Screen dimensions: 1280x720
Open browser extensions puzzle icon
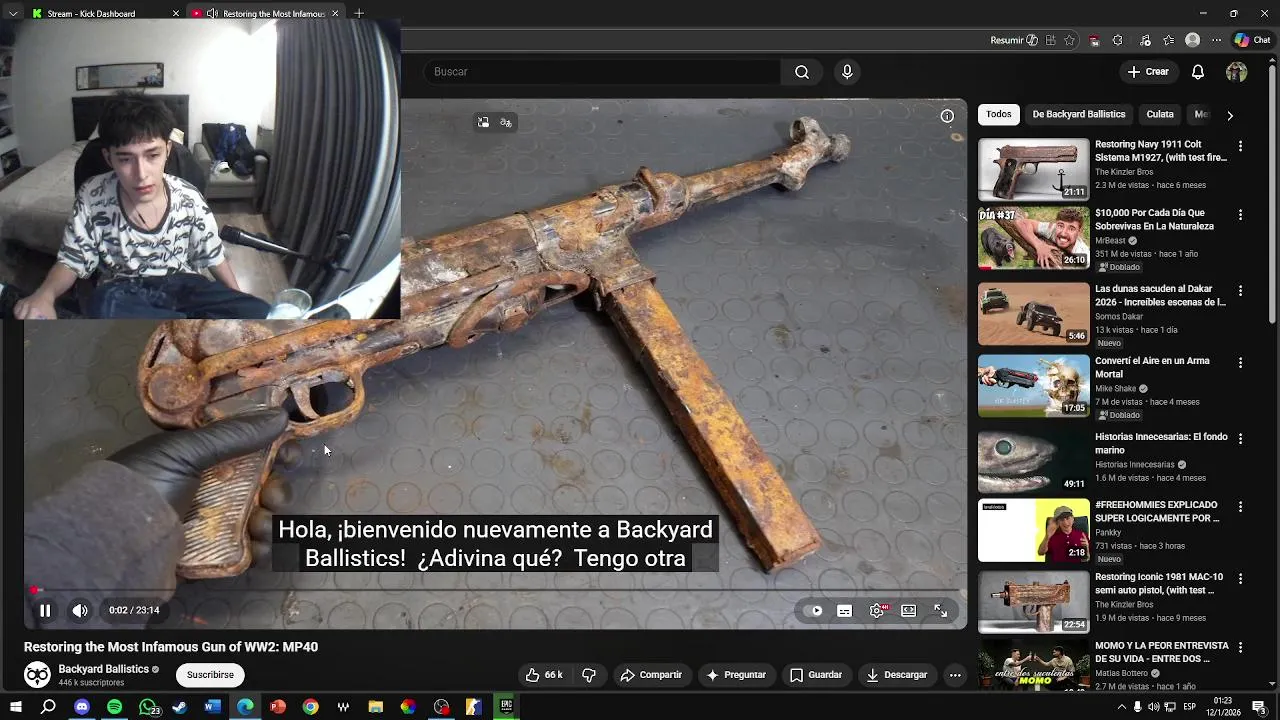click(1117, 41)
